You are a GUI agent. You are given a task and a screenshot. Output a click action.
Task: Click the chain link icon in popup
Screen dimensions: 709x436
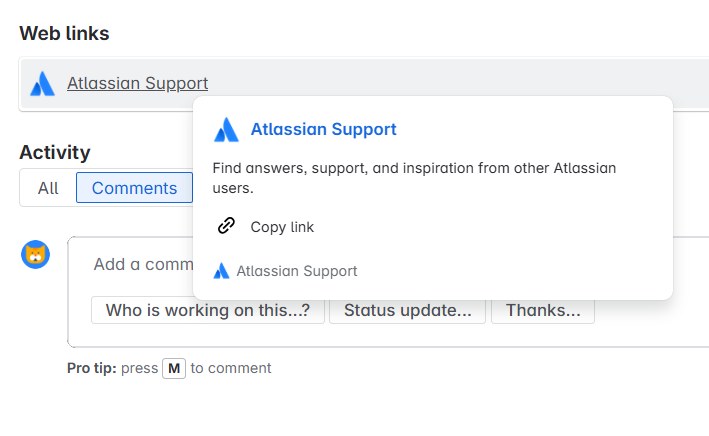[x=226, y=225]
